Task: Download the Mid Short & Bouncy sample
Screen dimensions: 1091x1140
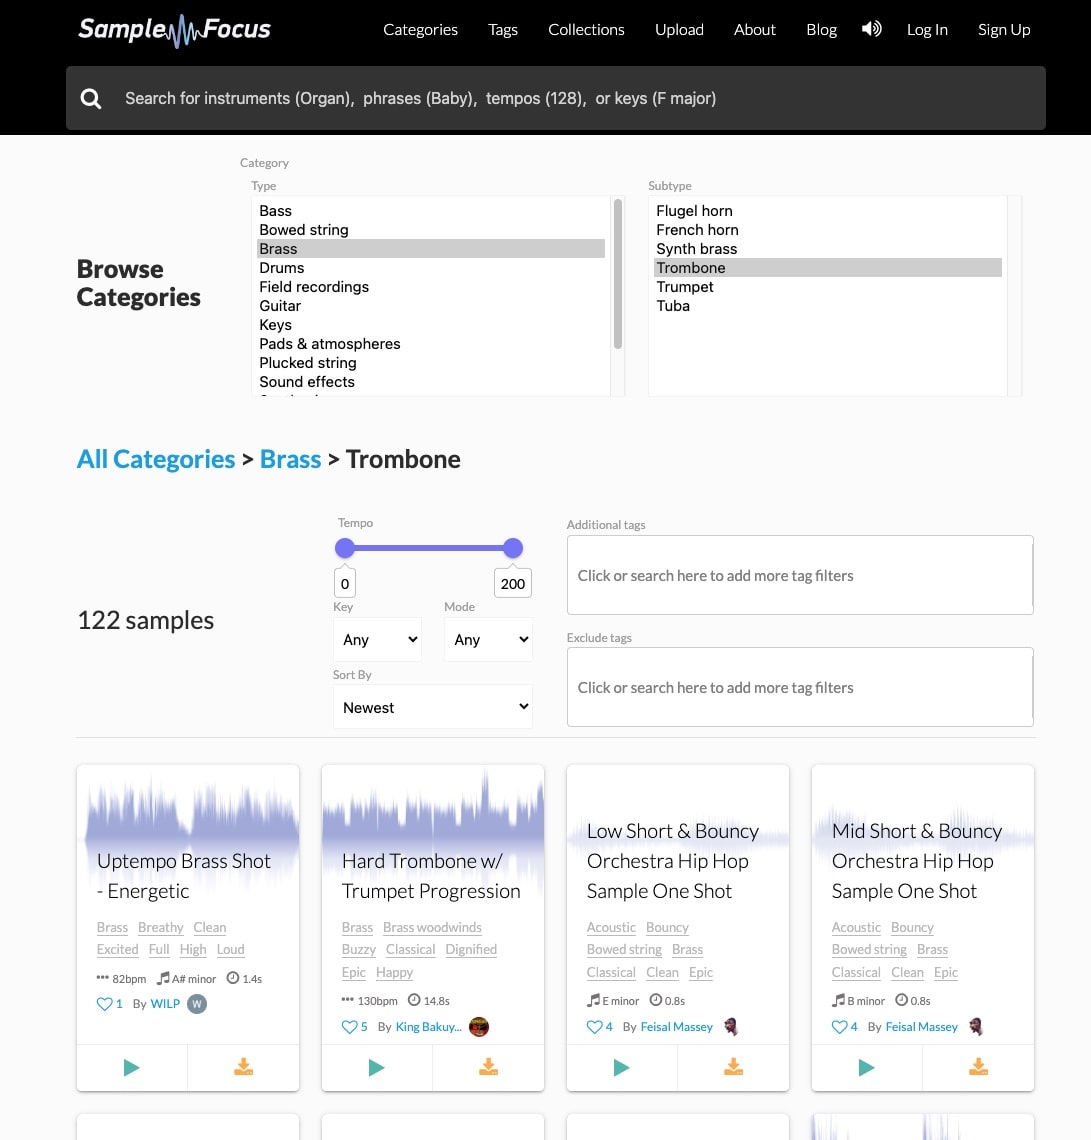Action: coord(978,1067)
